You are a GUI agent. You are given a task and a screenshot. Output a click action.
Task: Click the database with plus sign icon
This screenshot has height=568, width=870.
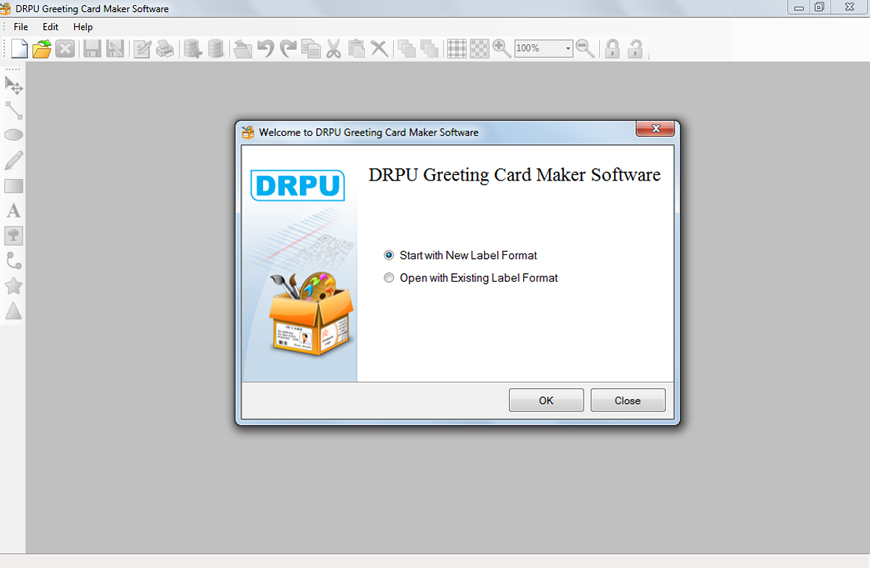tap(193, 49)
